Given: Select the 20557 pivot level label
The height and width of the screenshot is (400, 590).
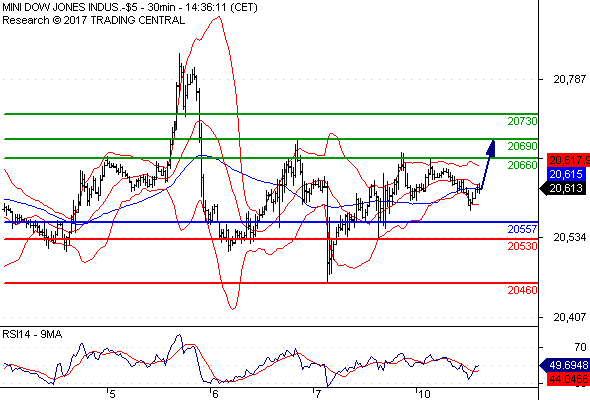Looking at the screenshot, I should pyautogui.click(x=522, y=229).
